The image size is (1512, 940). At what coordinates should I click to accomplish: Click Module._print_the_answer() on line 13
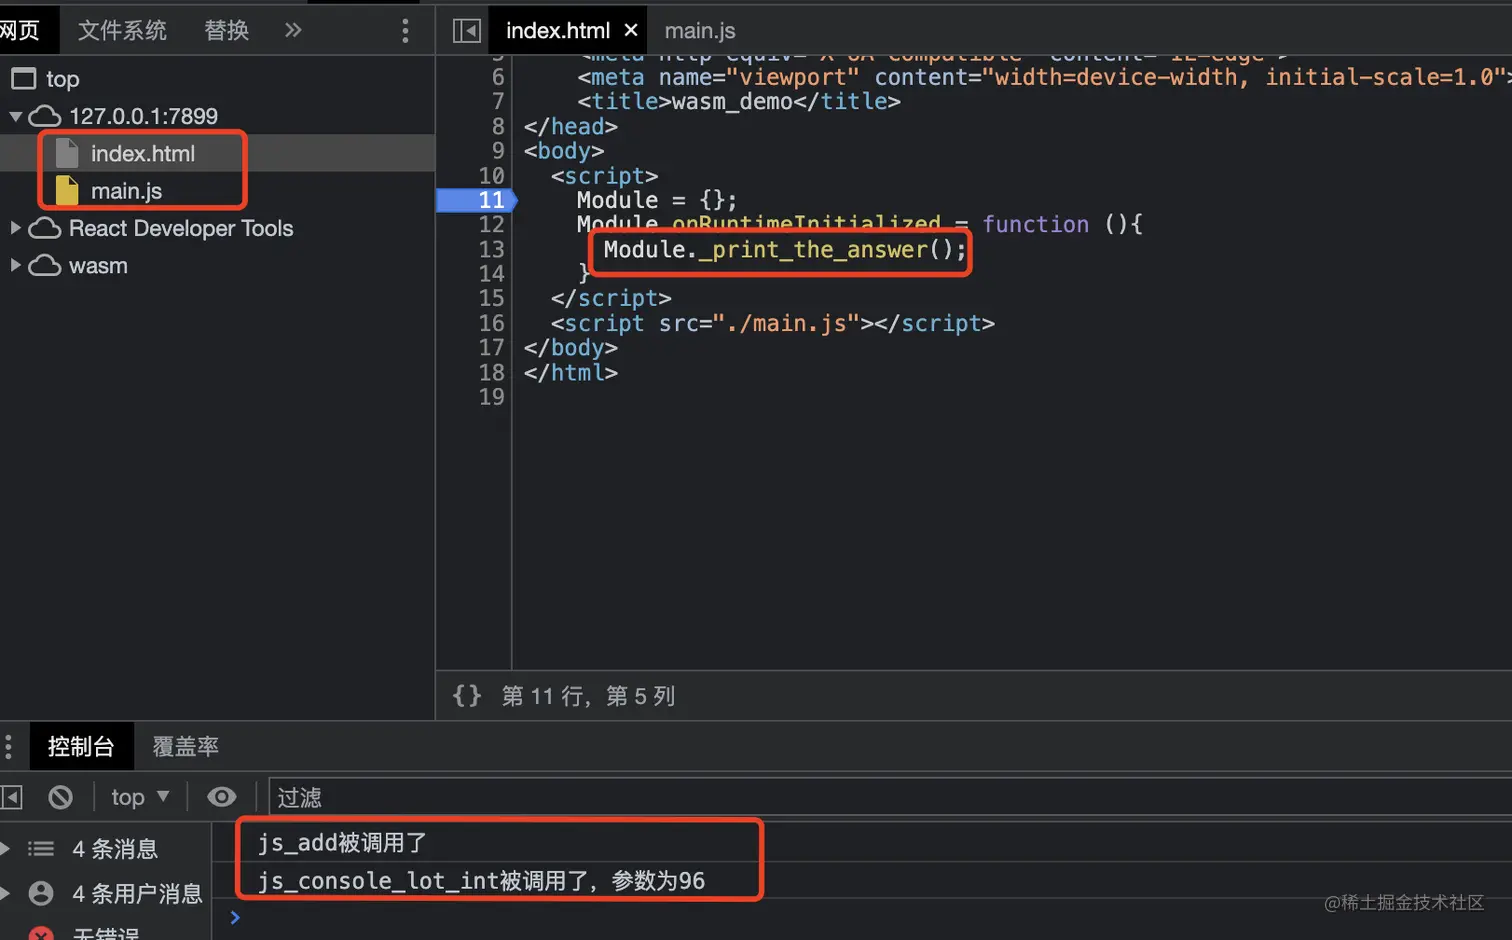point(785,249)
